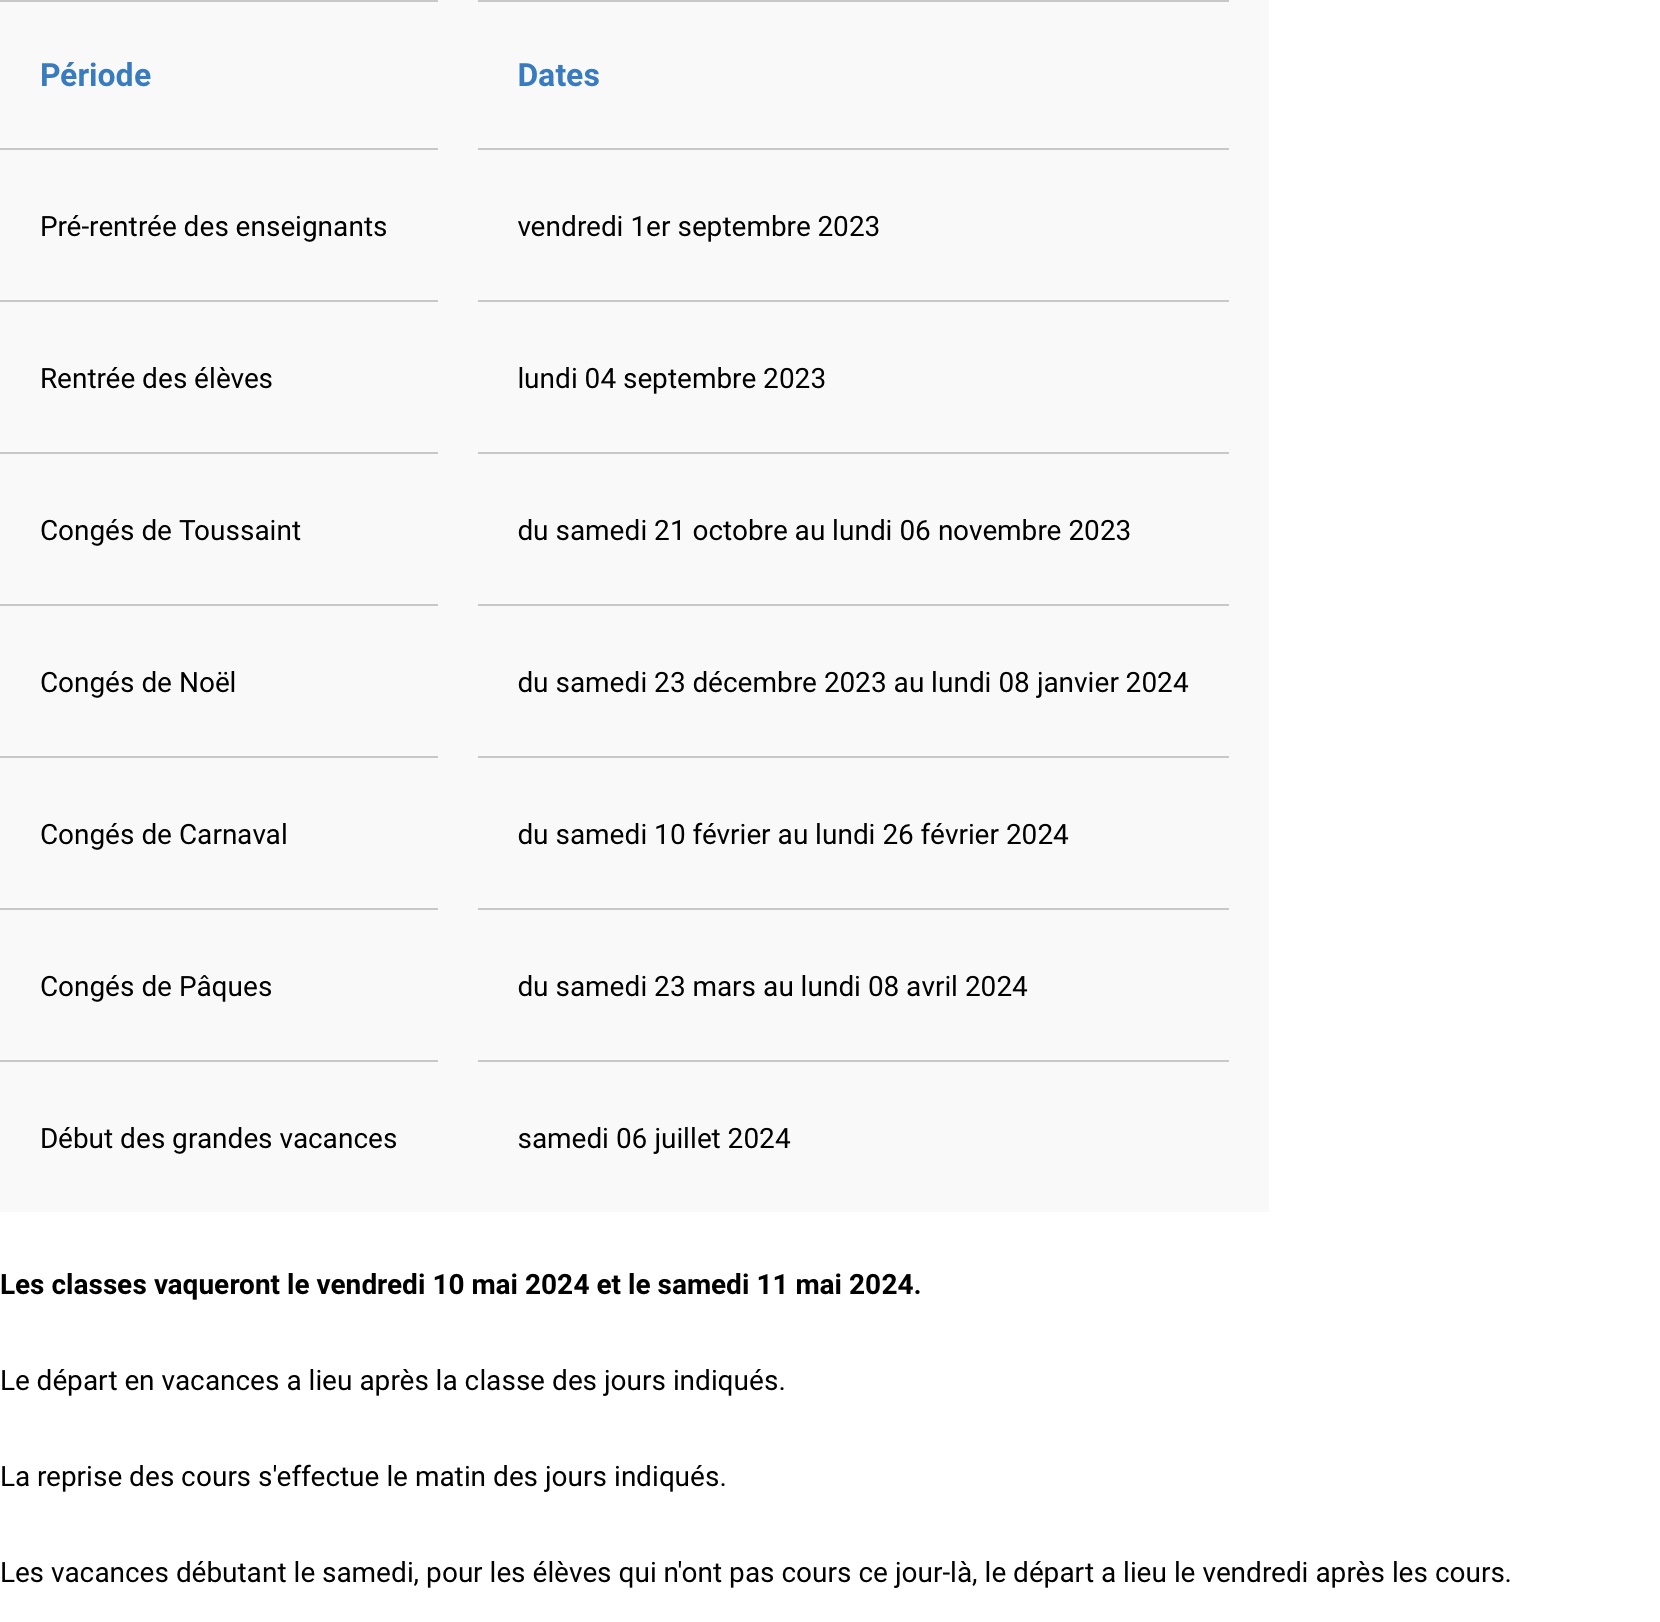Click the sentence about reprise des cours

point(363,1477)
